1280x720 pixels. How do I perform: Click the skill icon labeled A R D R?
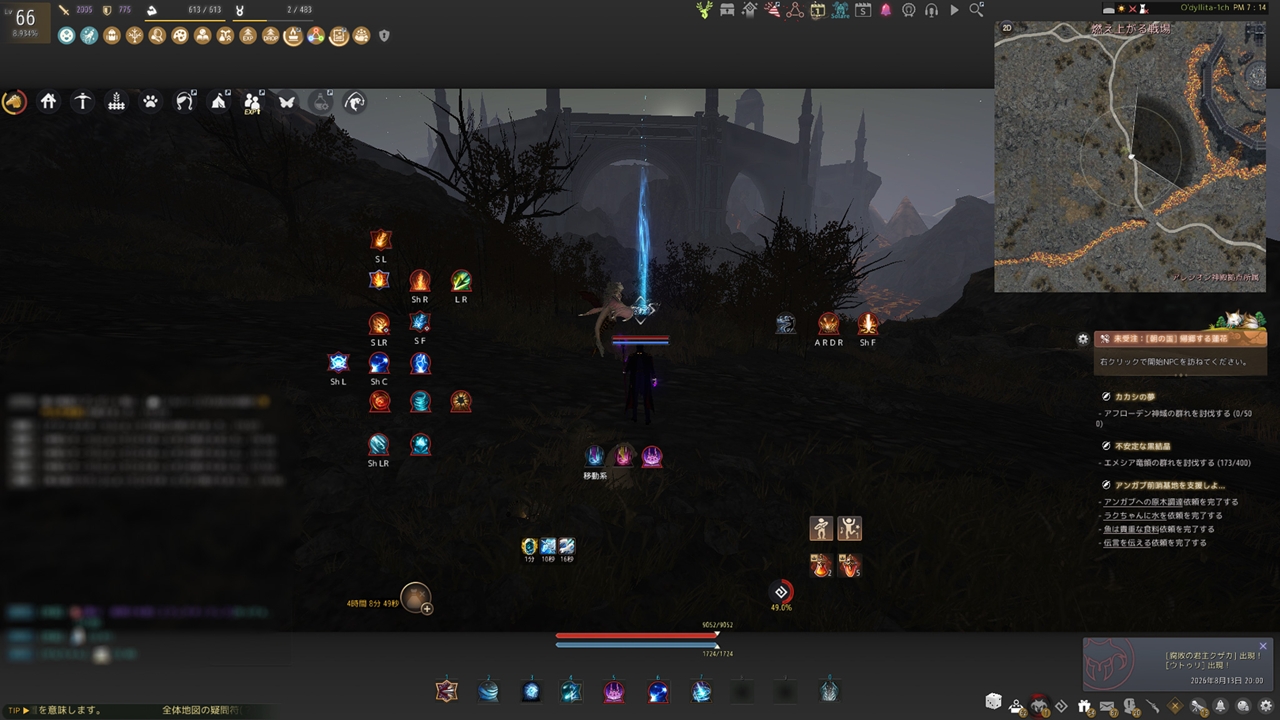(828, 324)
